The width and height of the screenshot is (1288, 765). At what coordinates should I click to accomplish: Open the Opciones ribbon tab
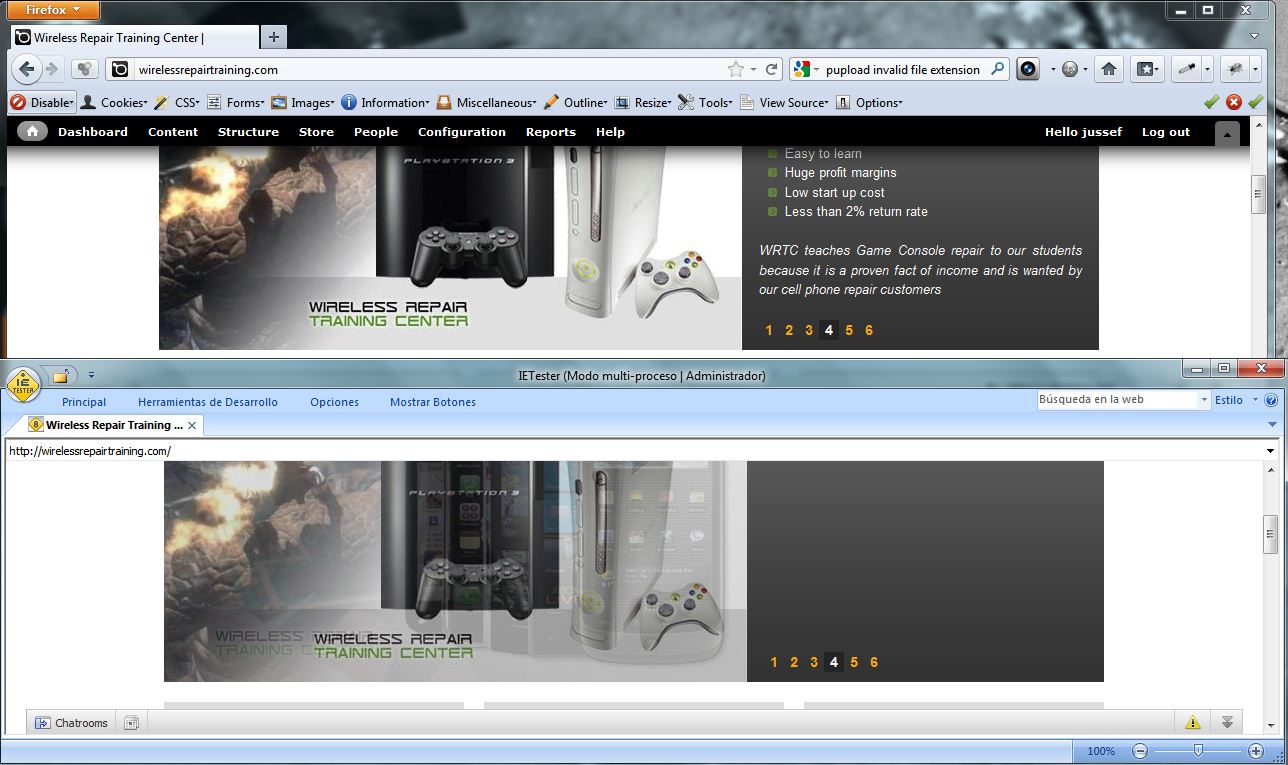(334, 402)
